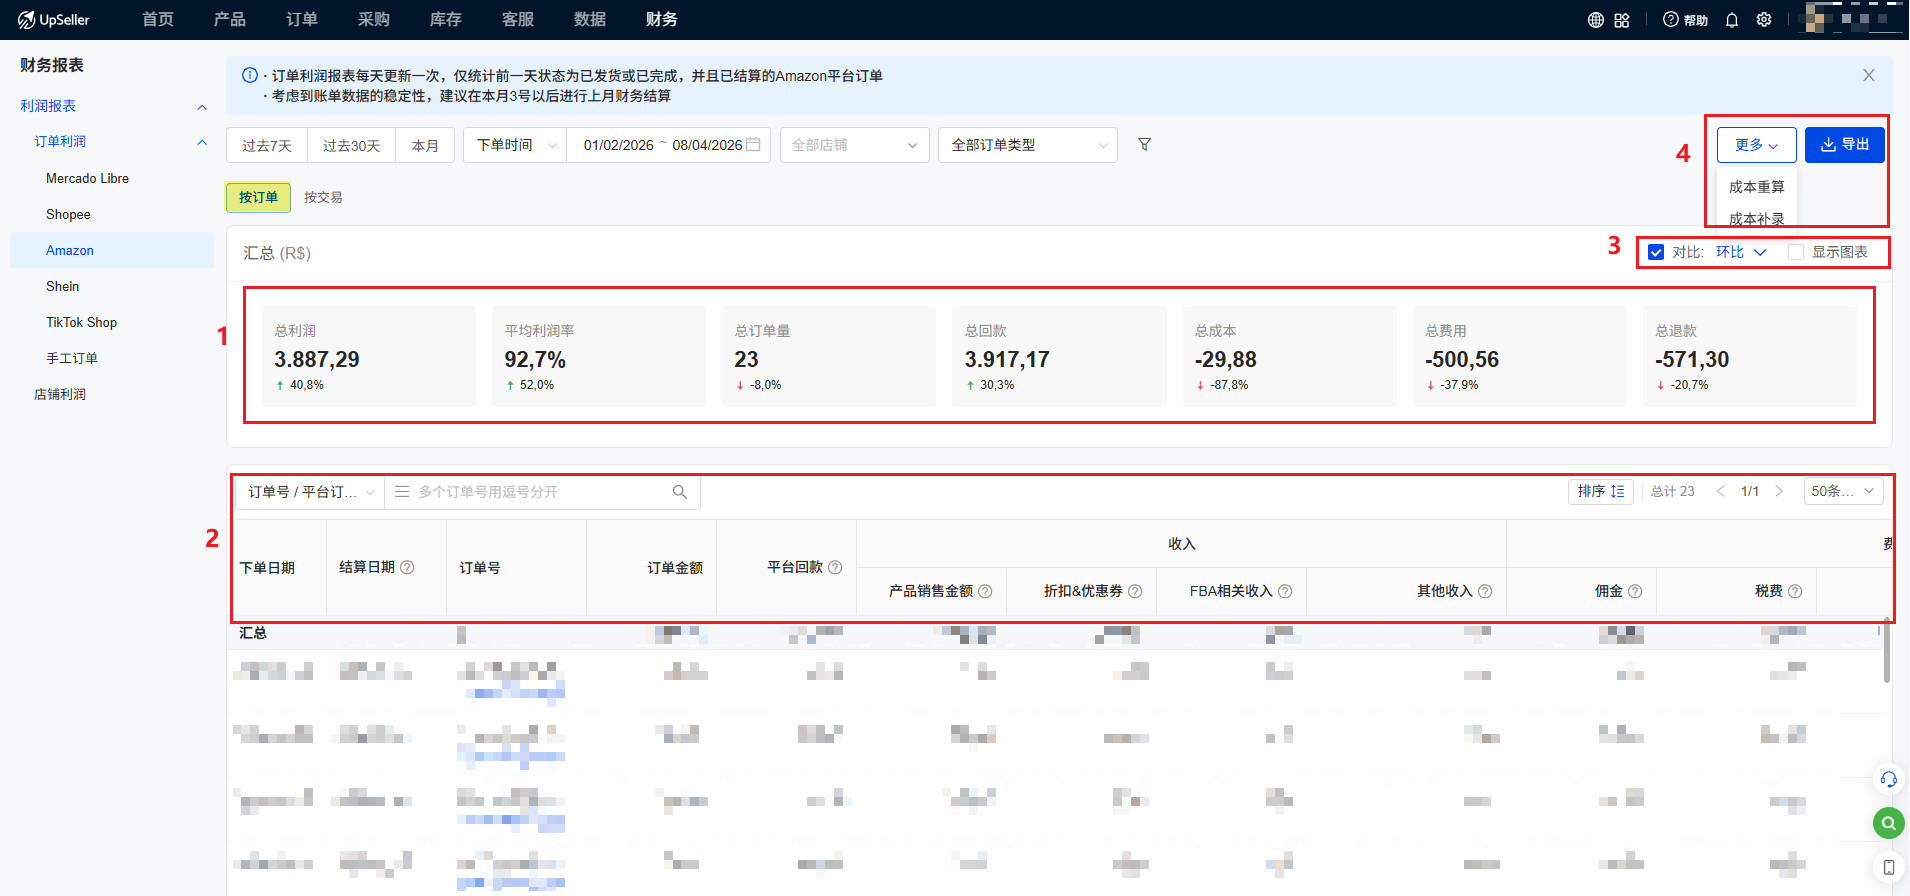Open the 50条 page size dropdown

click(1844, 491)
